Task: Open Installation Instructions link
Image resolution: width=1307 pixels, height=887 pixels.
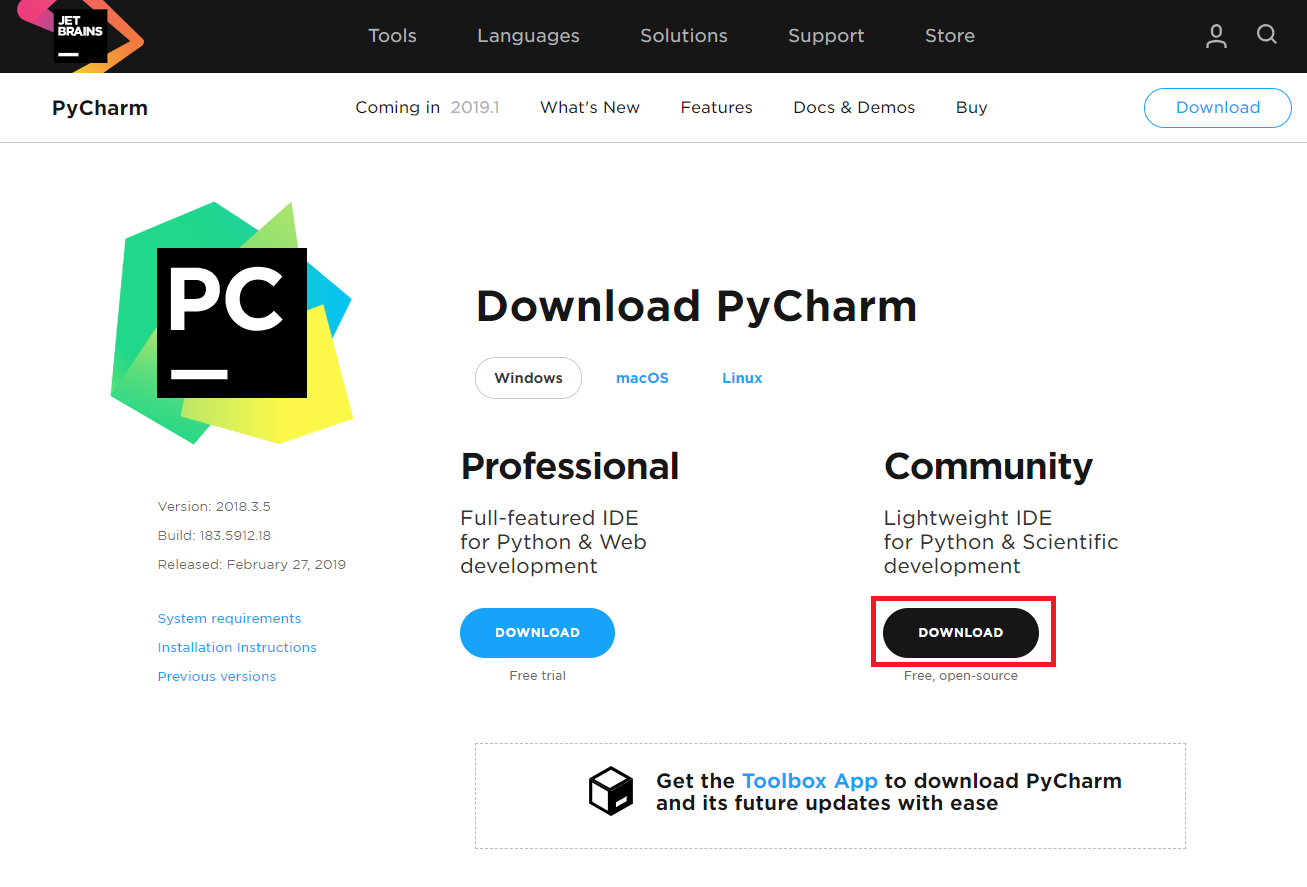Action: 237,648
